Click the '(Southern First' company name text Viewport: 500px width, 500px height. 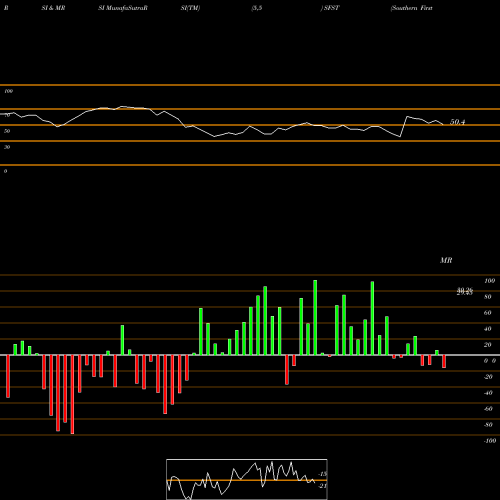[x=412, y=8]
